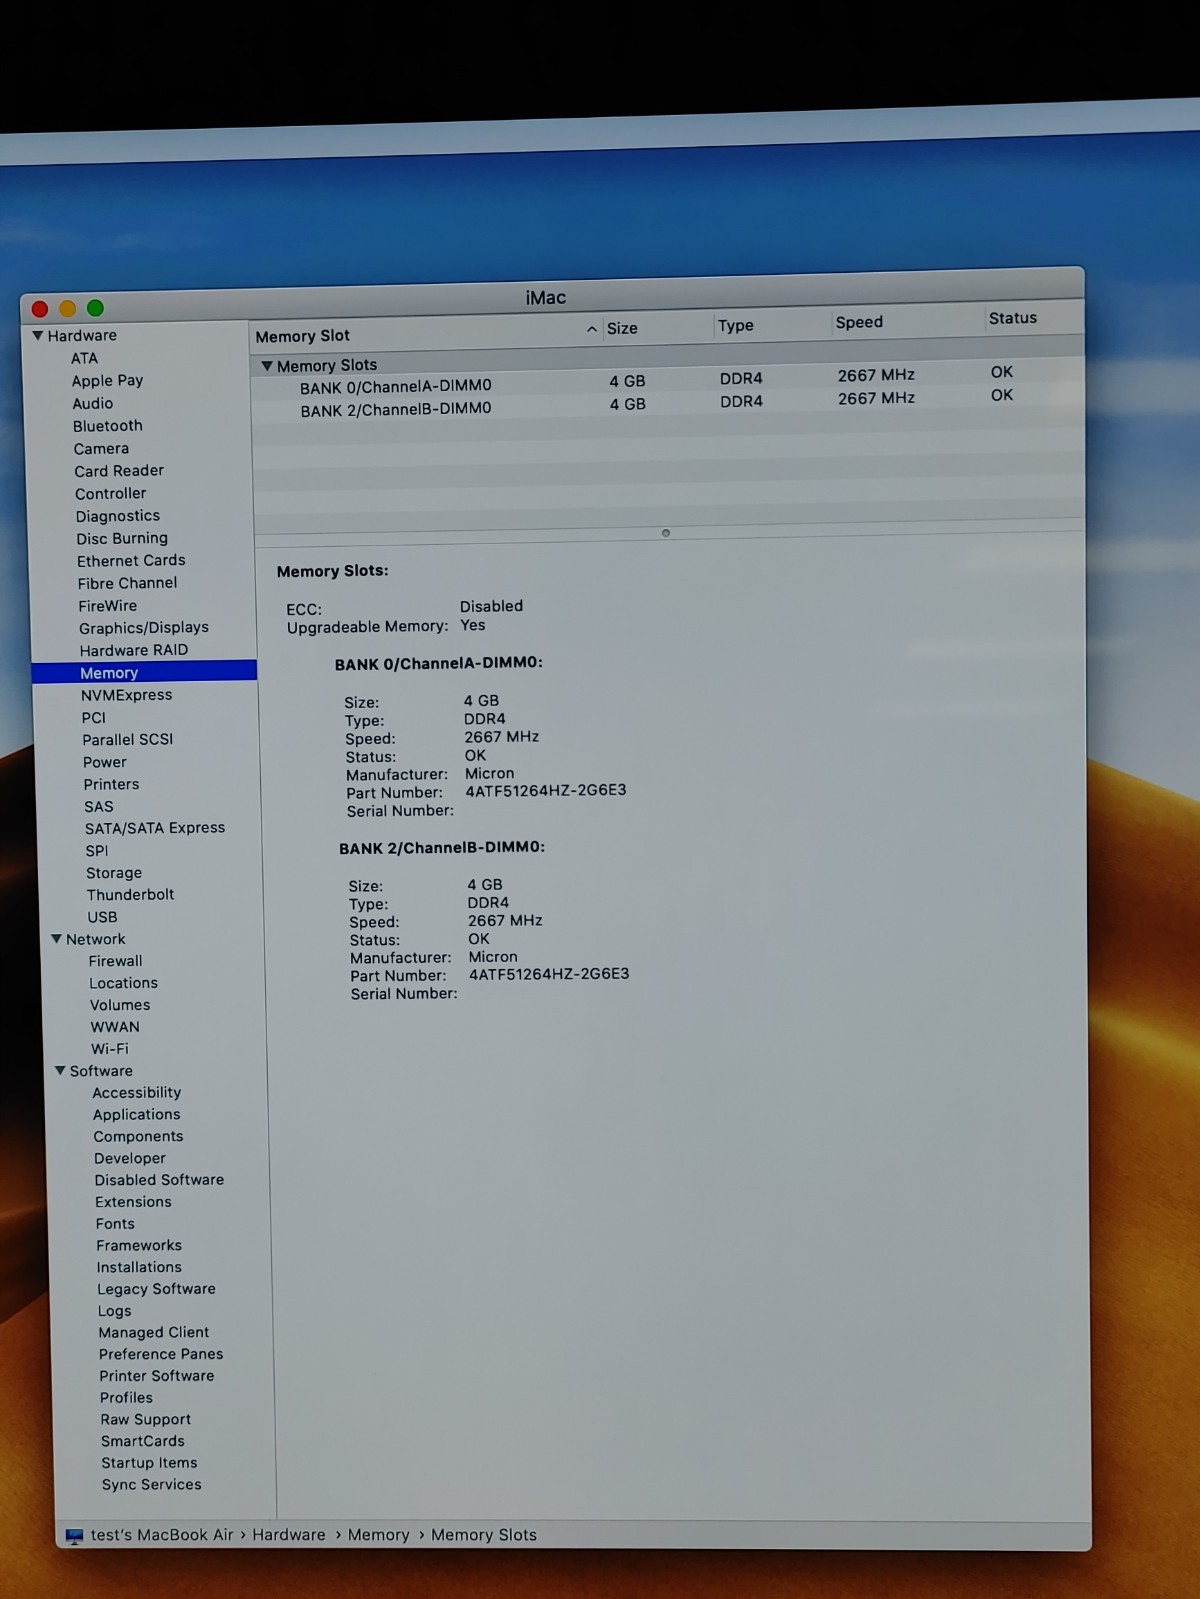The width and height of the screenshot is (1200, 1599).
Task: Select Logs under Software
Action: click(114, 1311)
